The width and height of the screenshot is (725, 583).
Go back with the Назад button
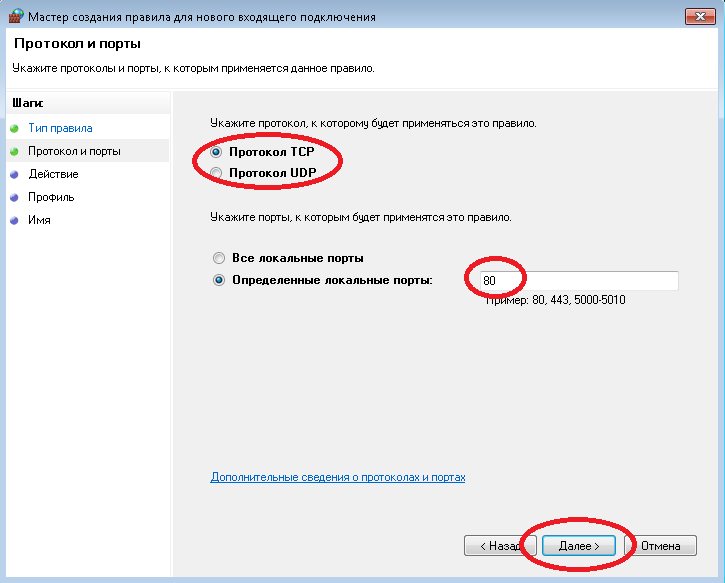500,546
